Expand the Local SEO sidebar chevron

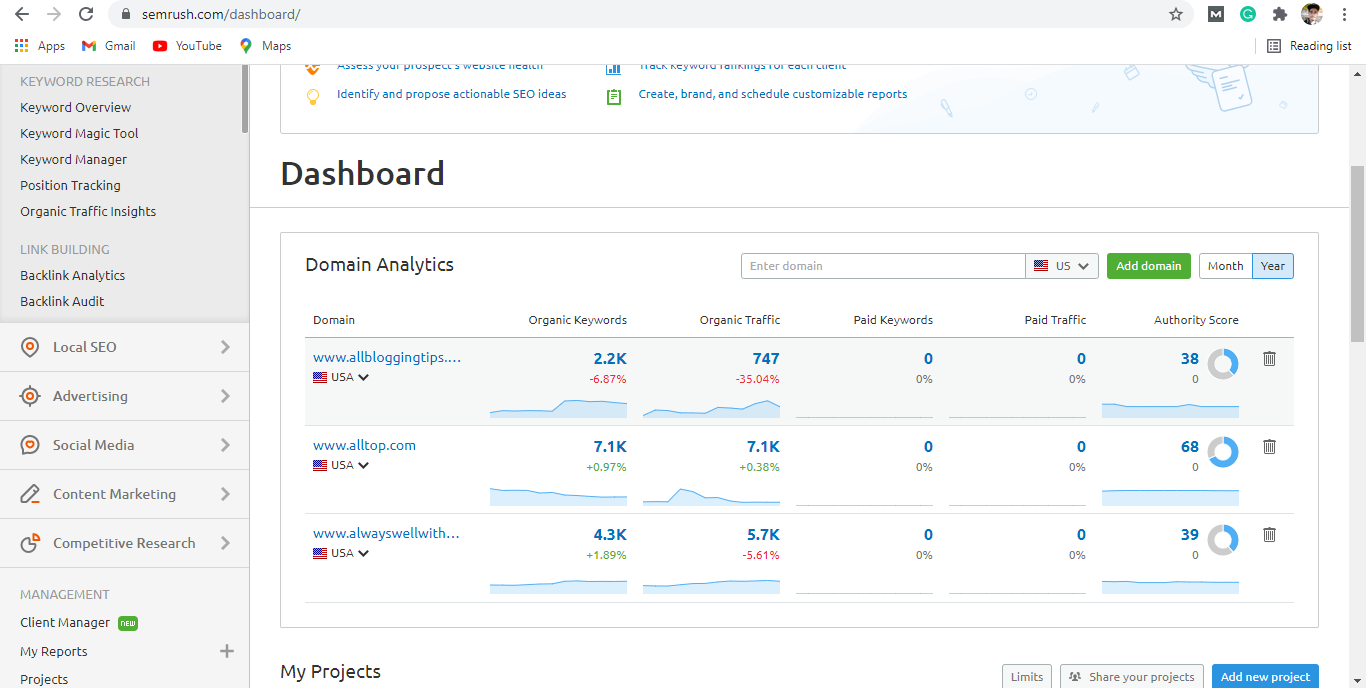pyautogui.click(x=227, y=347)
